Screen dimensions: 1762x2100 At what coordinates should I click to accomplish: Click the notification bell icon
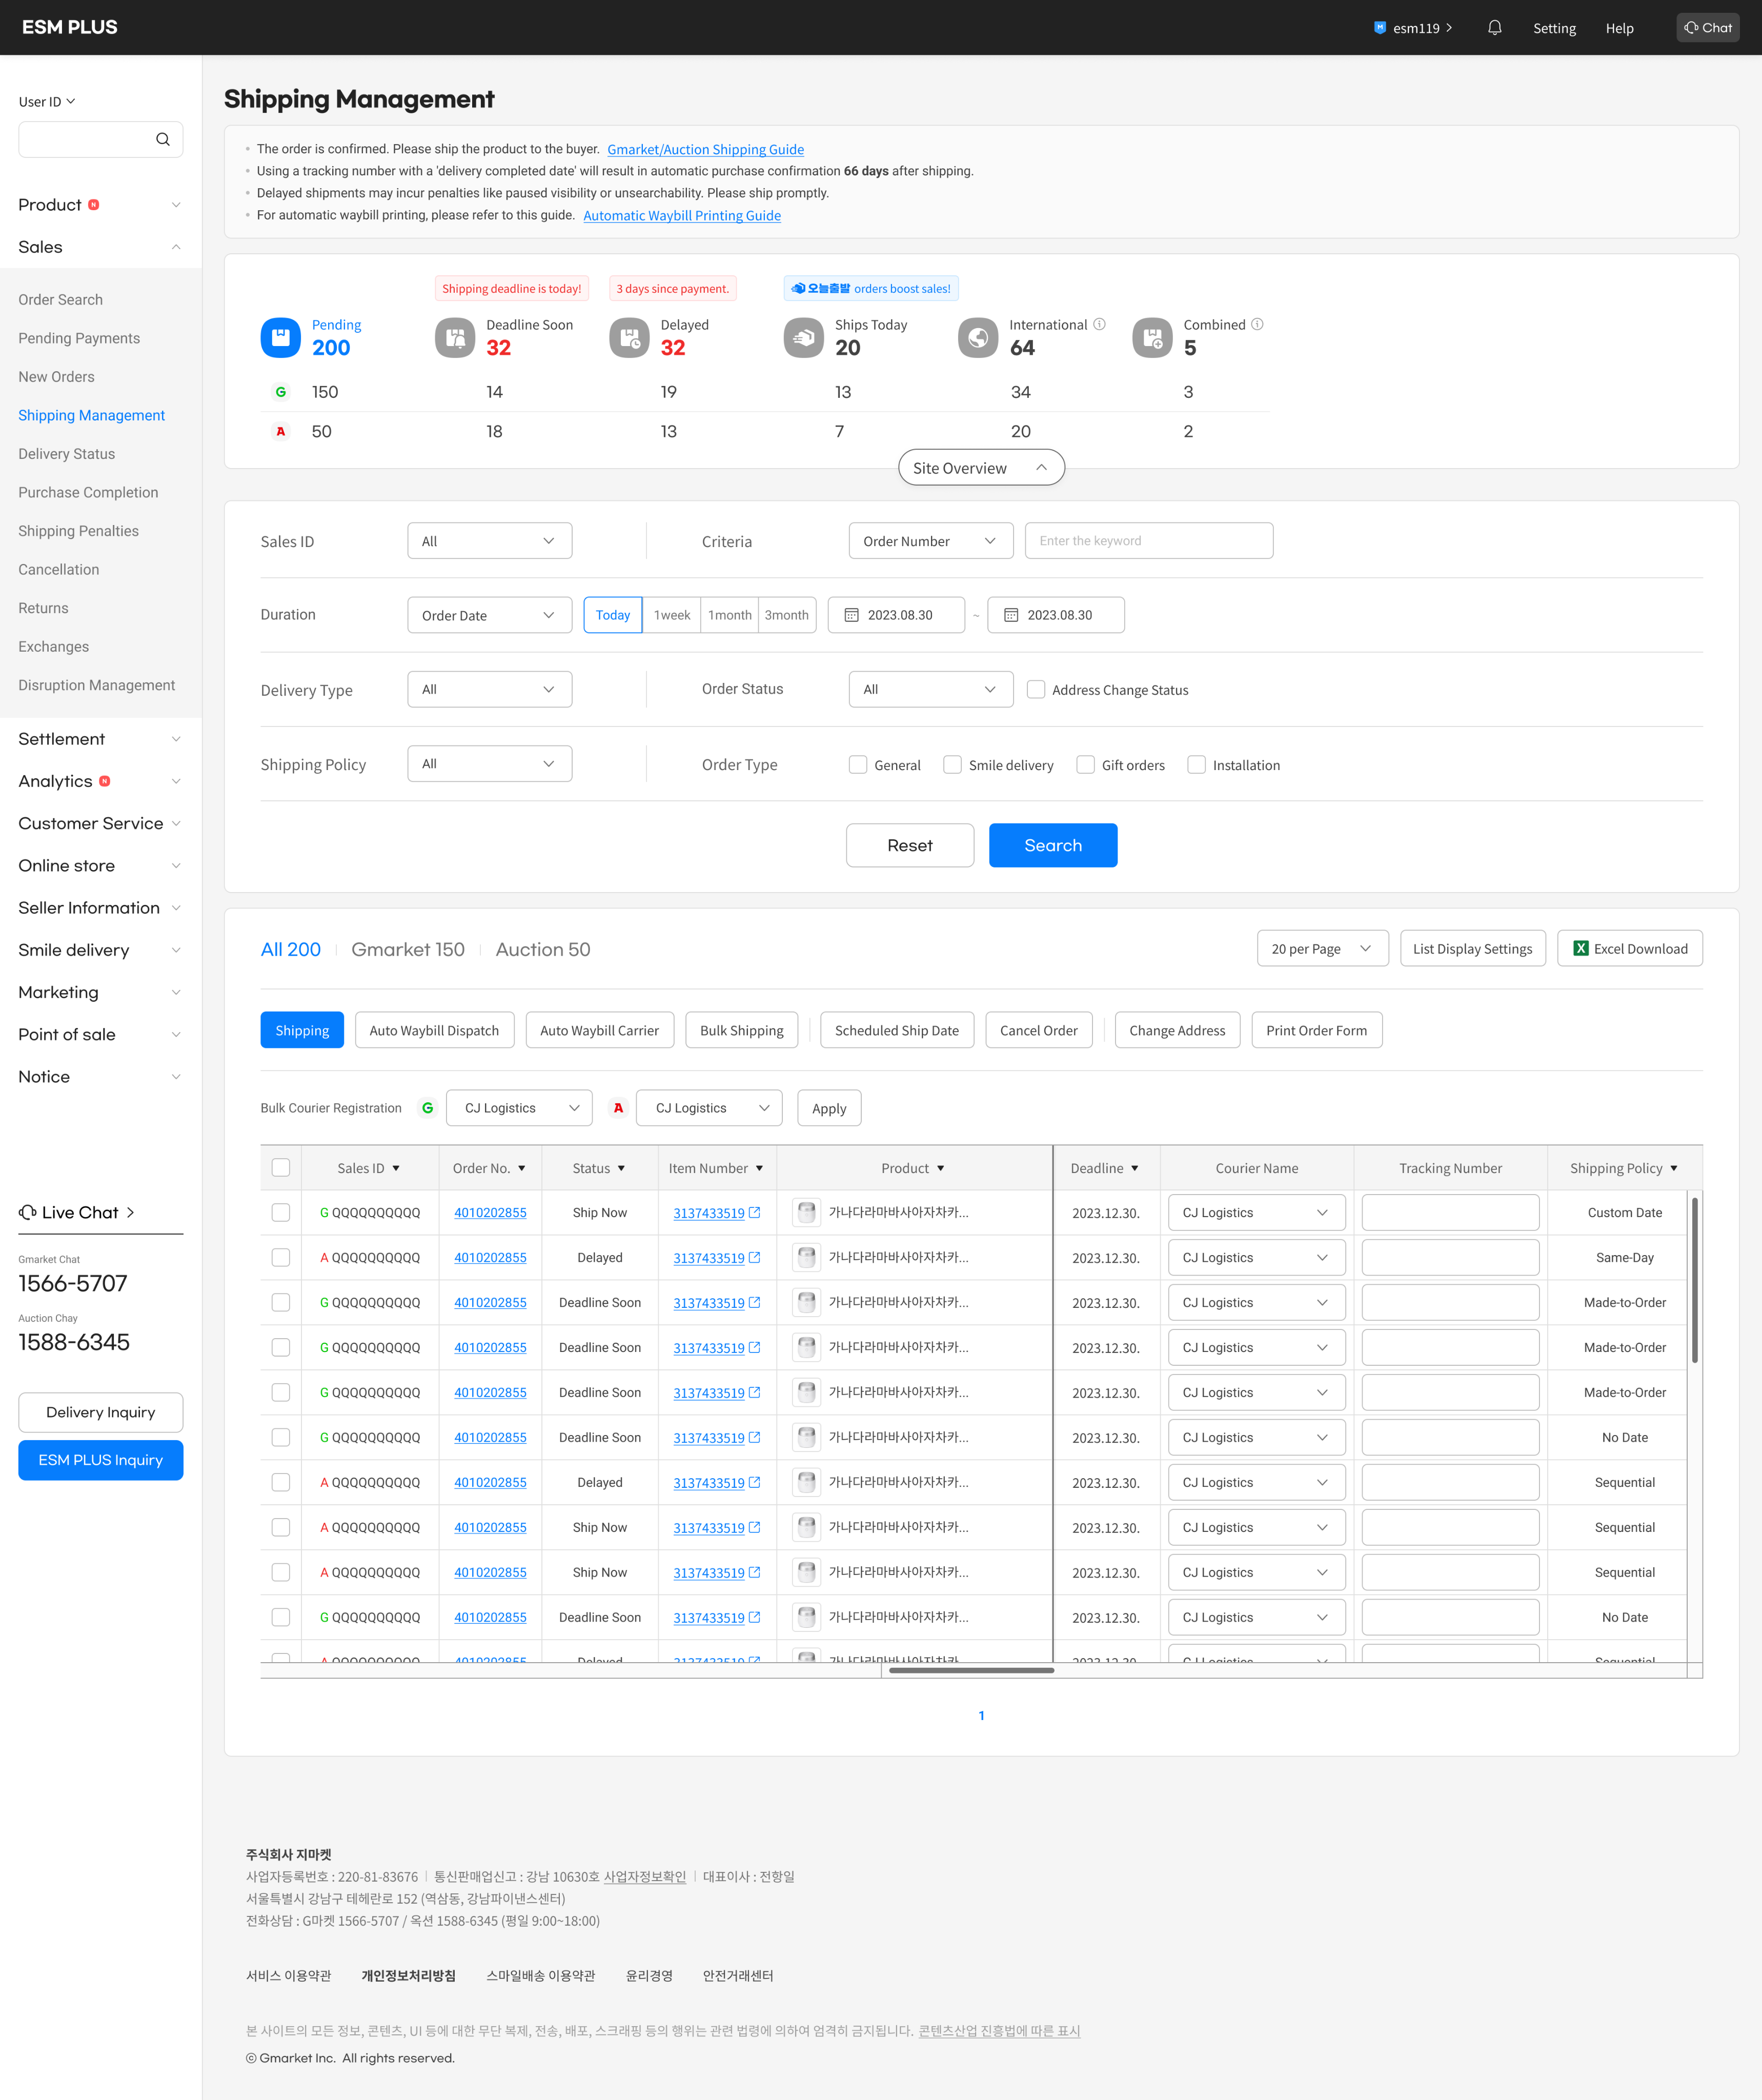(x=1494, y=28)
